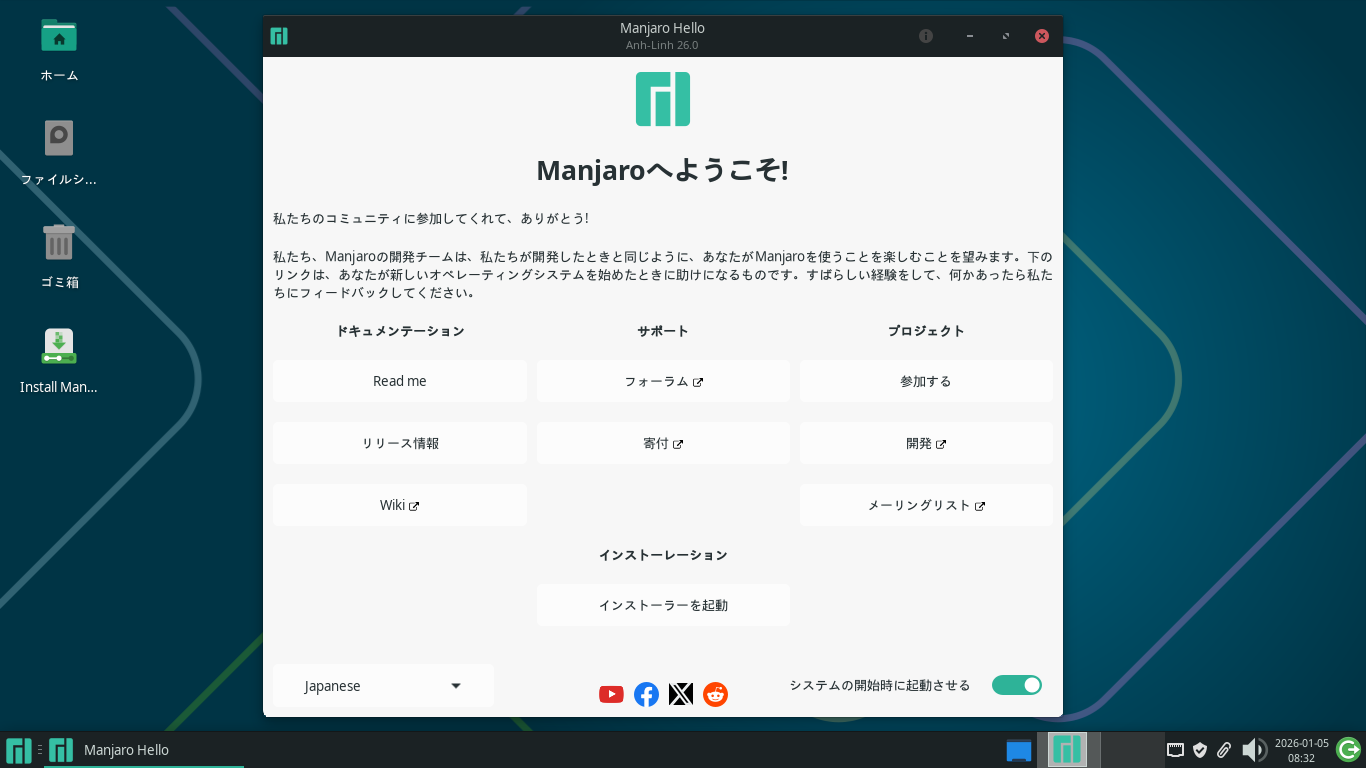This screenshot has height=768, width=1366.
Task: Click the サポート section heading
Action: point(663,331)
